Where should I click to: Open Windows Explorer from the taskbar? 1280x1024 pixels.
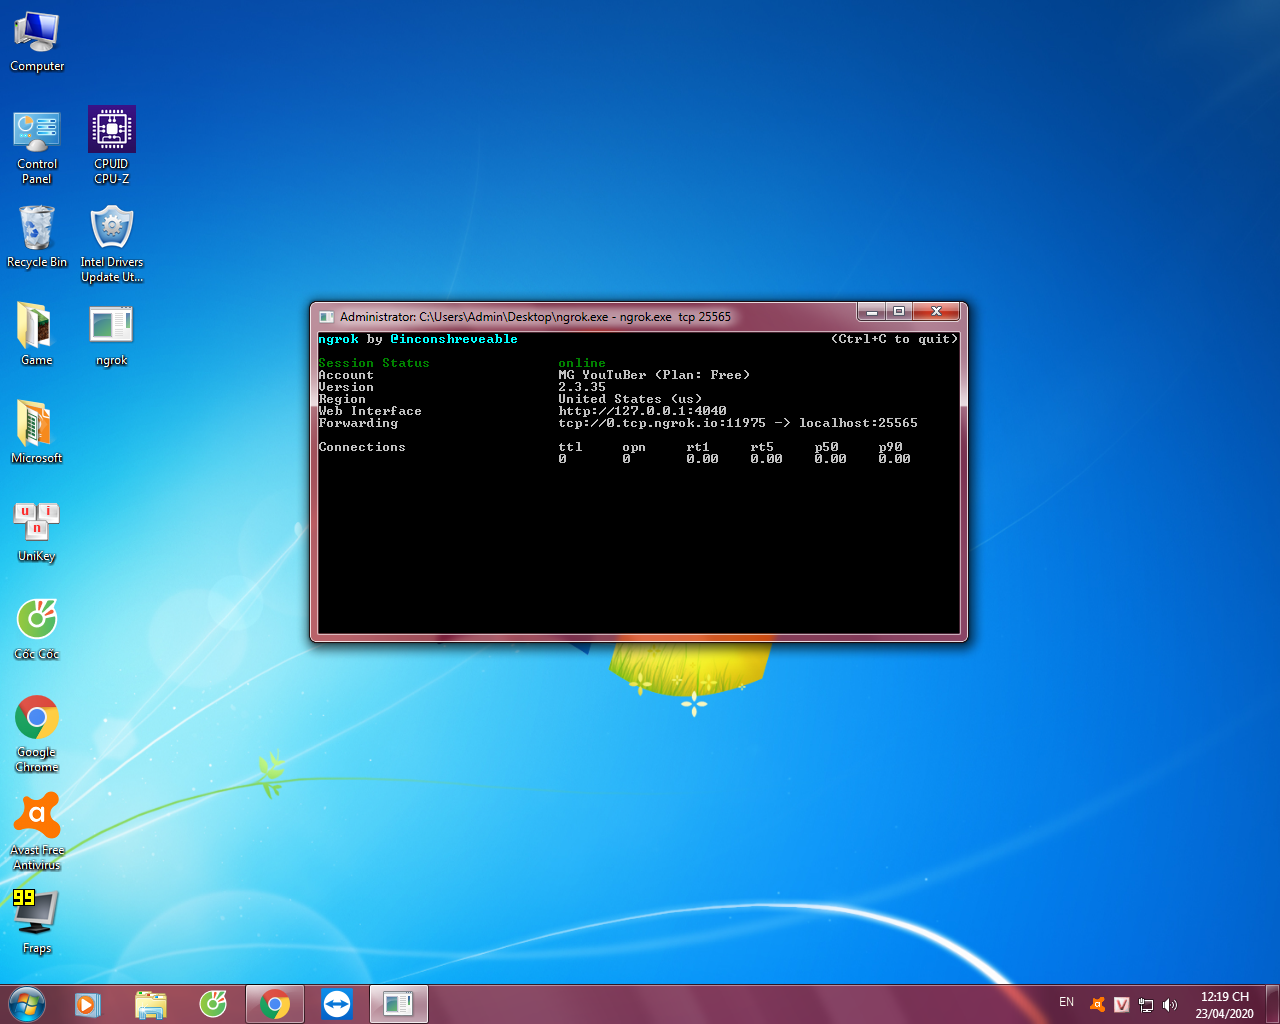[150, 1004]
